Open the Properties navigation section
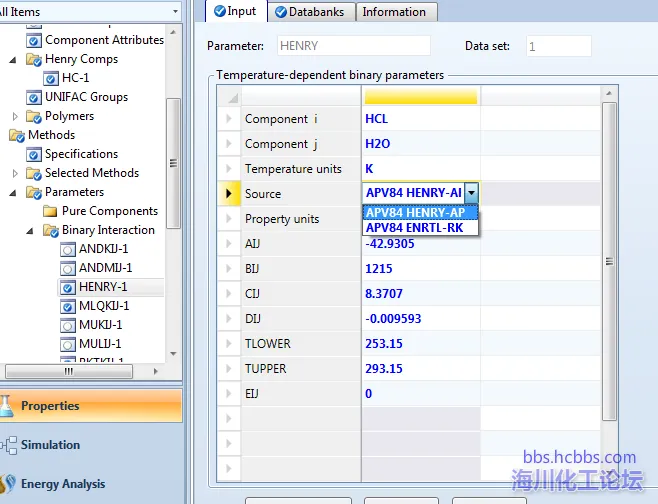 (91, 406)
